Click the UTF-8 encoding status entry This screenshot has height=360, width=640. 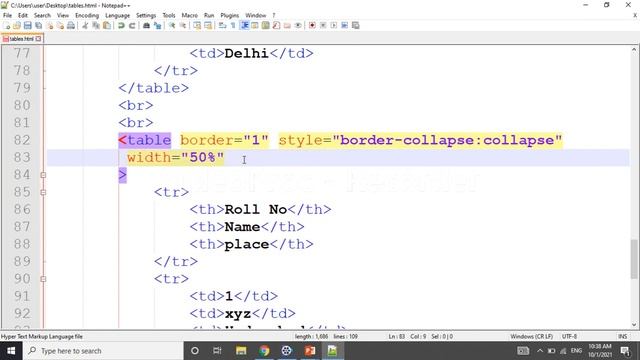[569, 337]
